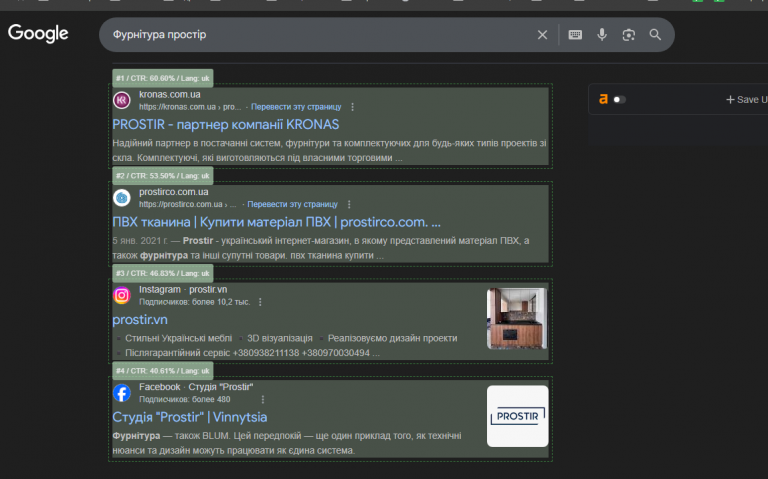Open more options for Instagram prostir.vn result
Image resolution: width=768 pixels, height=479 pixels.
point(260,302)
